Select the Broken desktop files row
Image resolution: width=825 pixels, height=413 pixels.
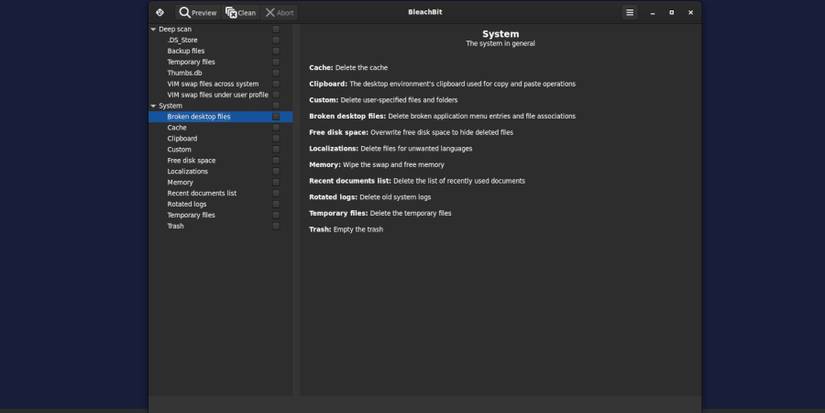point(220,116)
